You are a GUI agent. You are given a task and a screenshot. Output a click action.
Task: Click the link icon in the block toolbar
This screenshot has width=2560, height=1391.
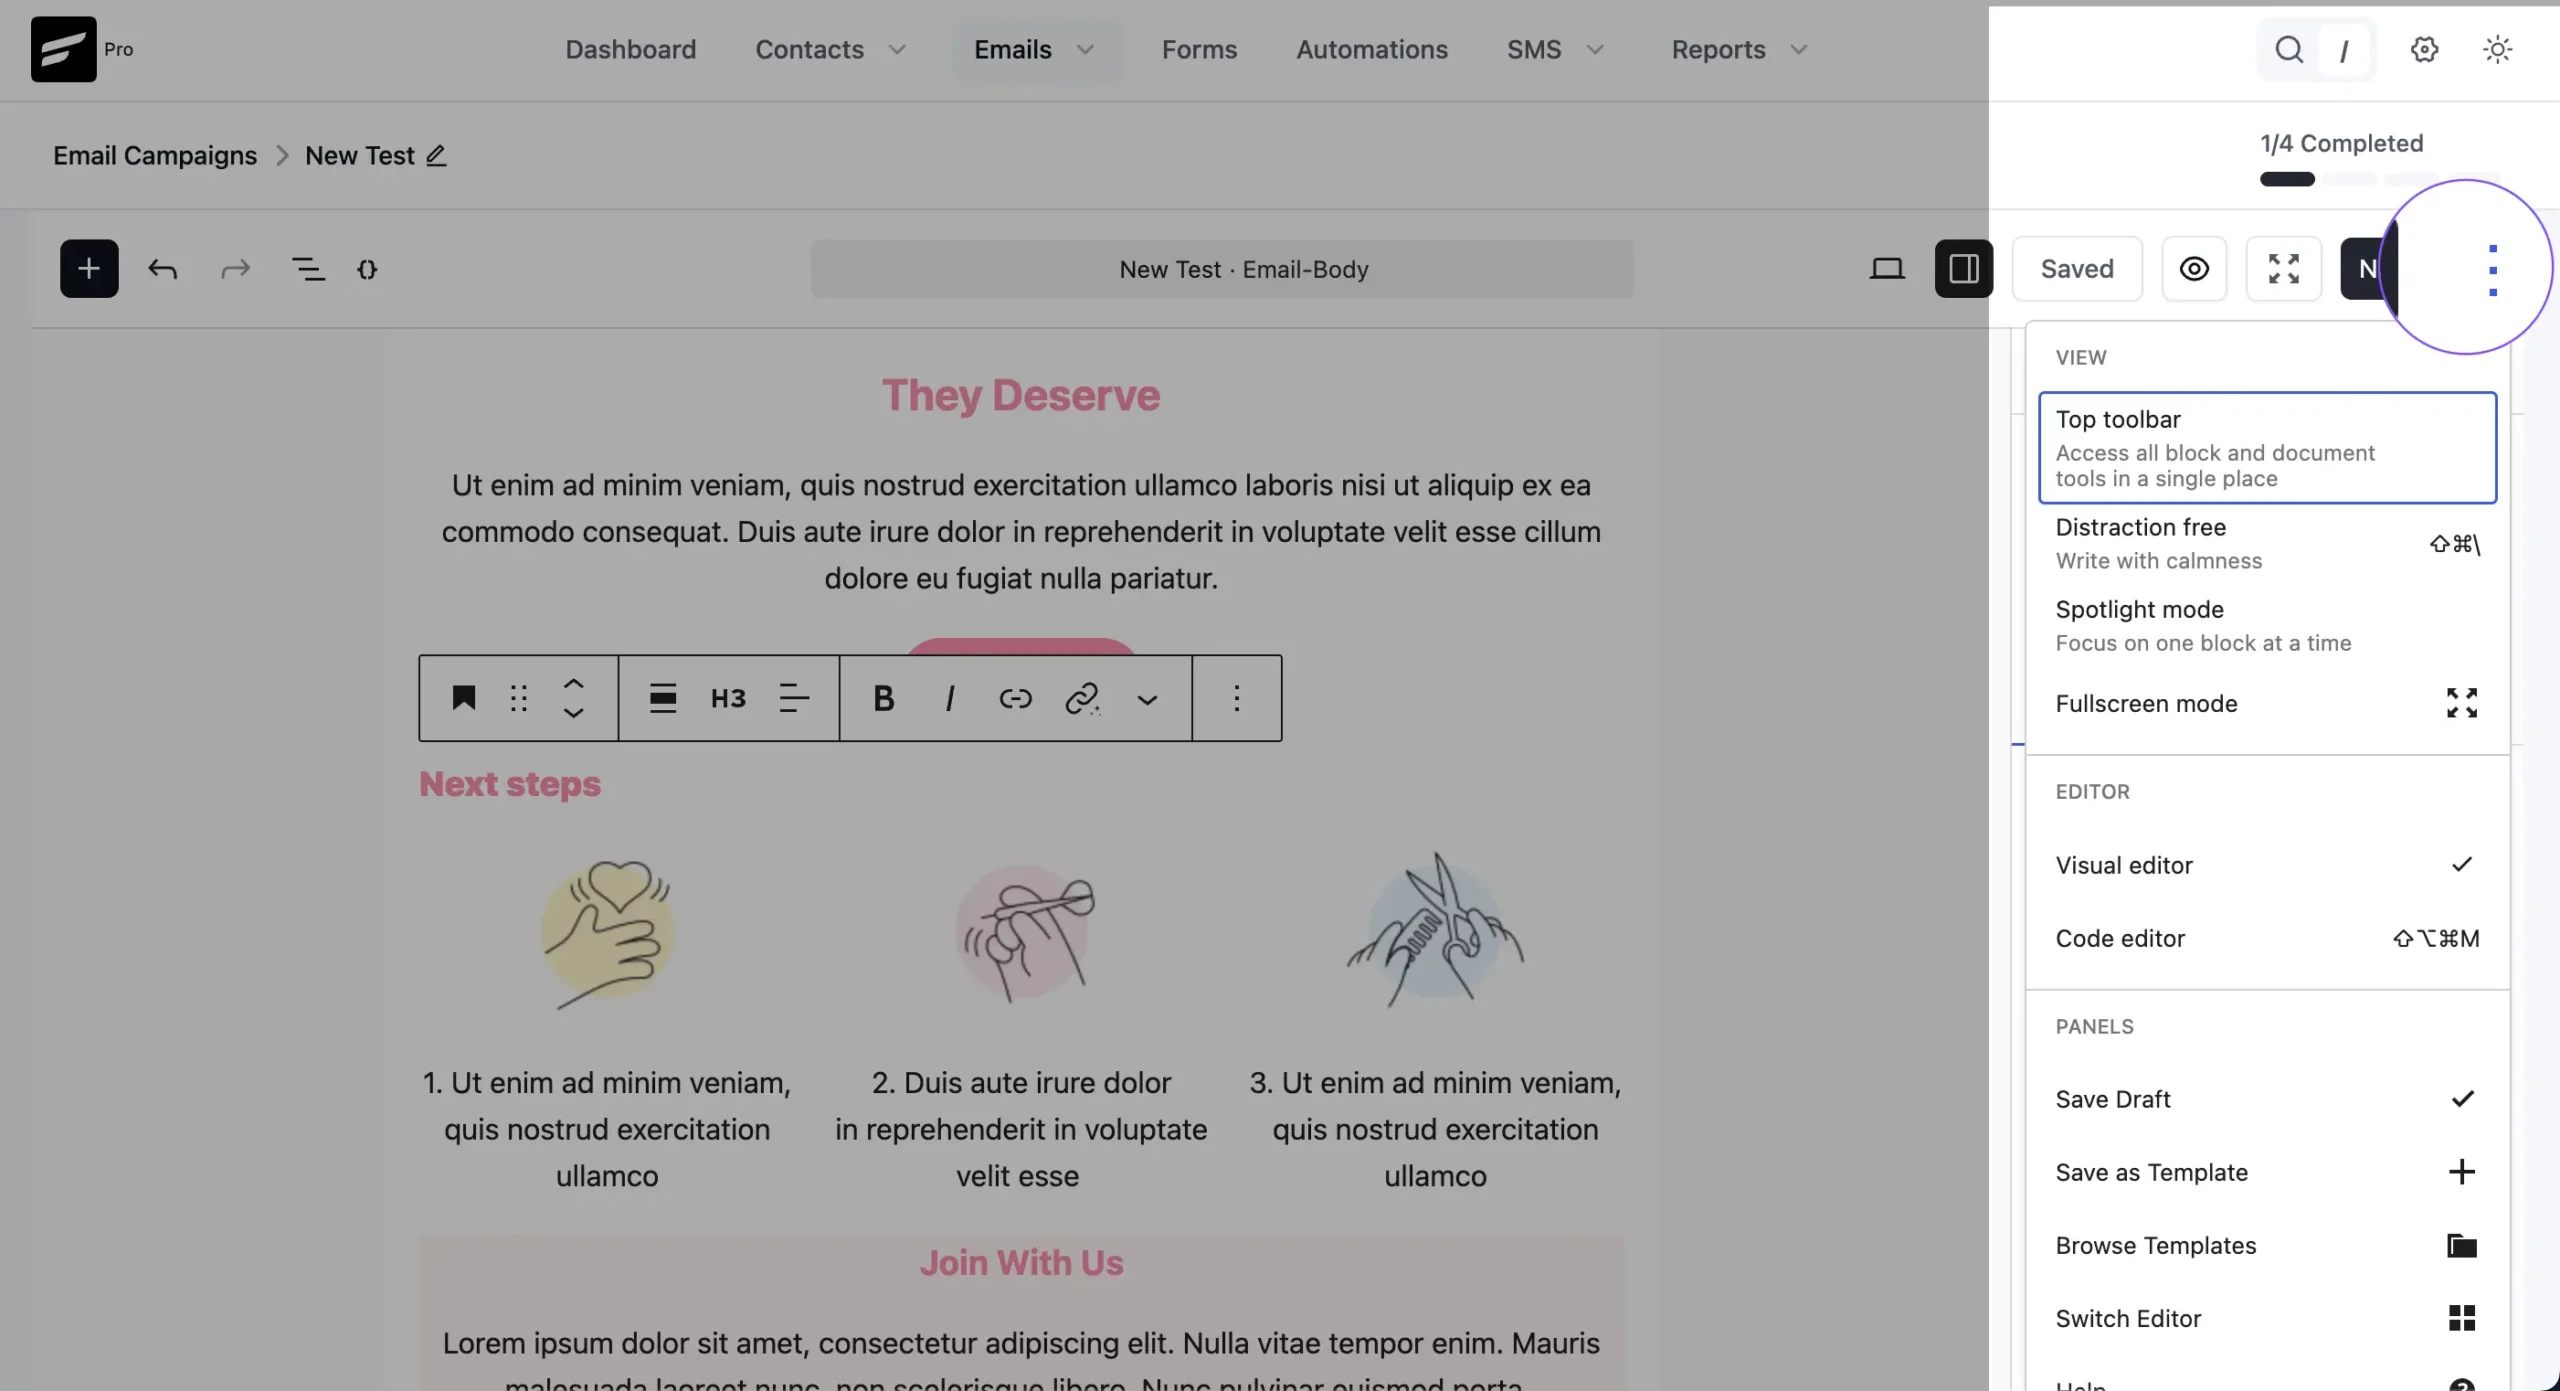(x=1015, y=698)
